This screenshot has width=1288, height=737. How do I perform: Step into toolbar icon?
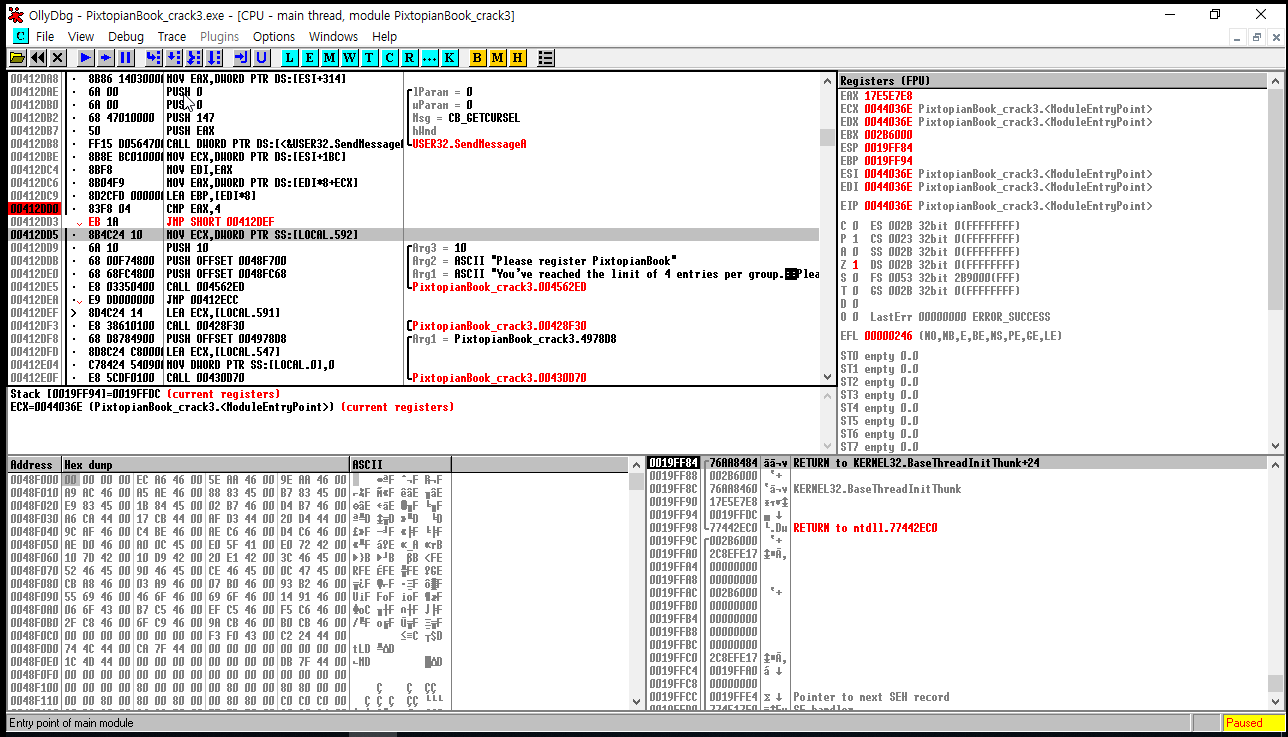pos(154,58)
